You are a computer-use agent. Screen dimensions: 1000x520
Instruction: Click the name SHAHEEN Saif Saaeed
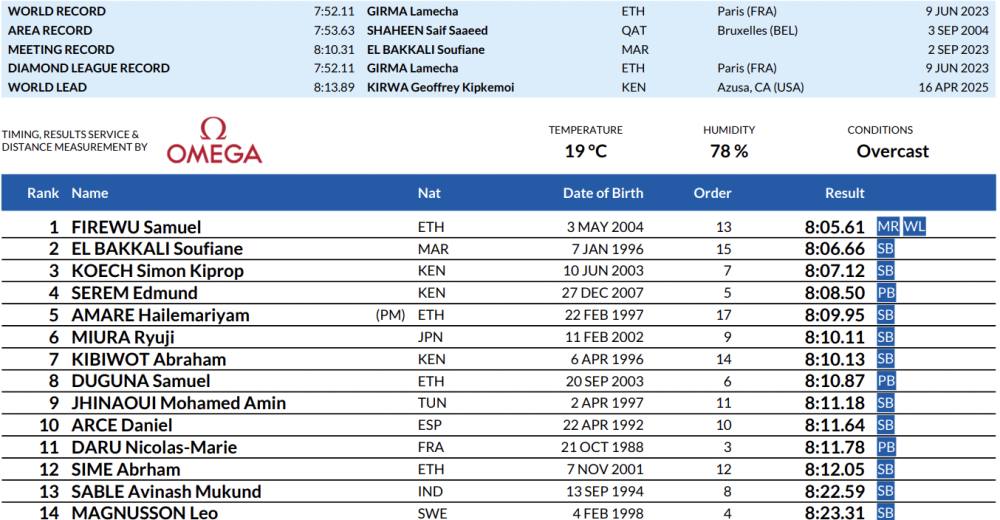click(x=427, y=31)
